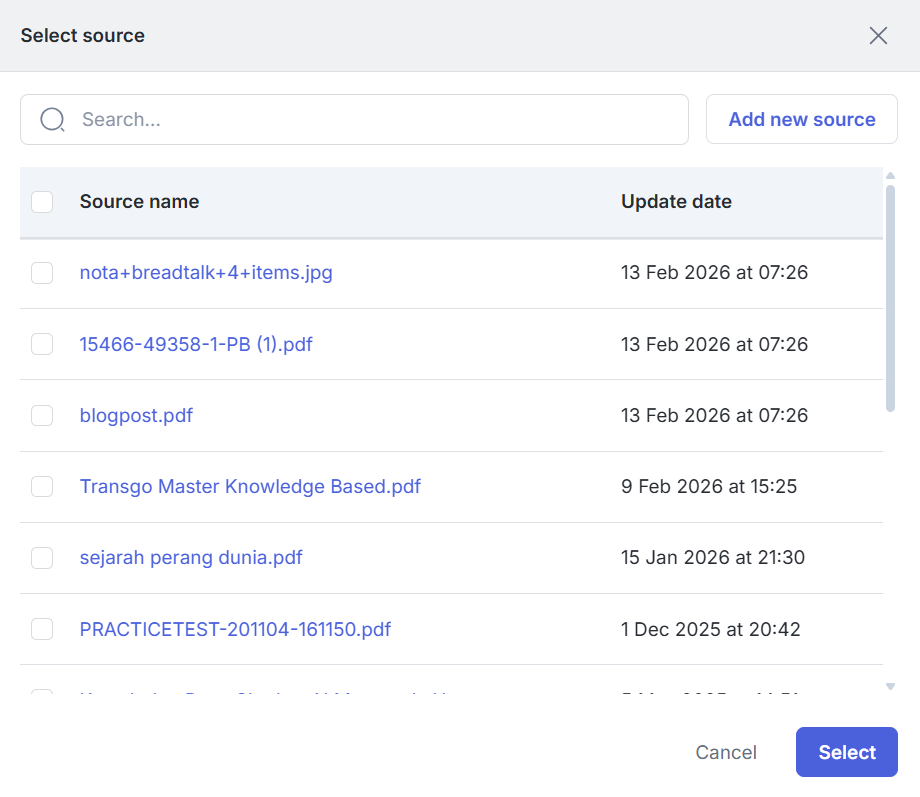Viewport: 920px width, 797px height.
Task: Check the nota+breadtalk+4+items.jpg checkbox
Action: pos(42,273)
